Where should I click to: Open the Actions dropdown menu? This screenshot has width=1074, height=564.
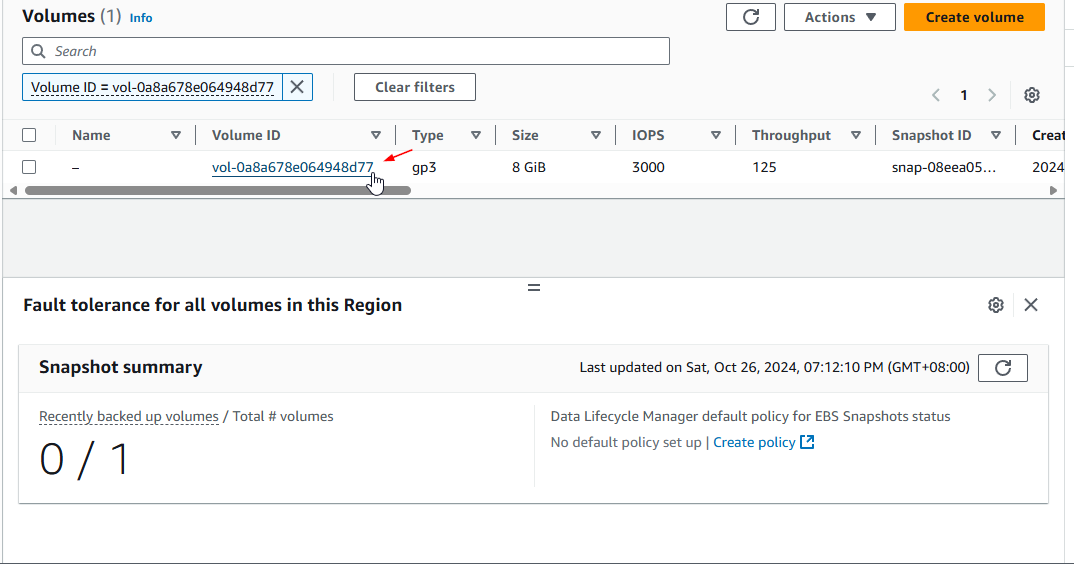click(x=839, y=17)
